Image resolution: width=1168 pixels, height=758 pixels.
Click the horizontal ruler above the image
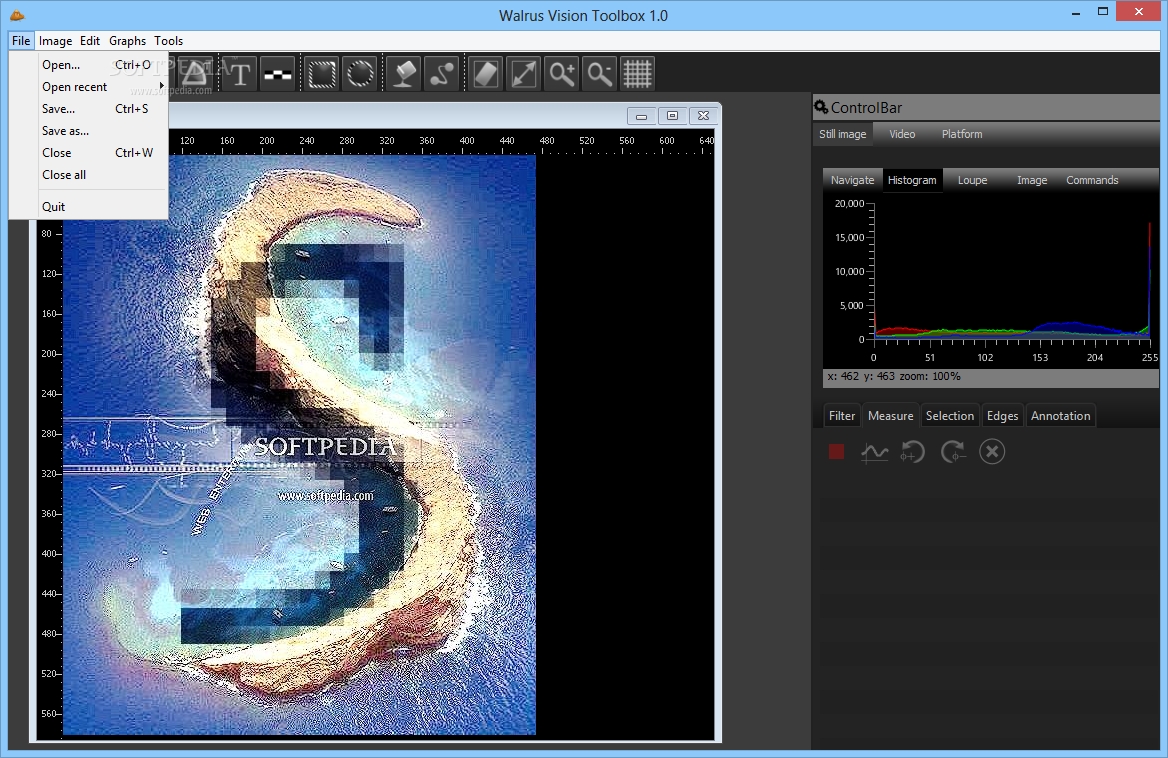point(441,142)
